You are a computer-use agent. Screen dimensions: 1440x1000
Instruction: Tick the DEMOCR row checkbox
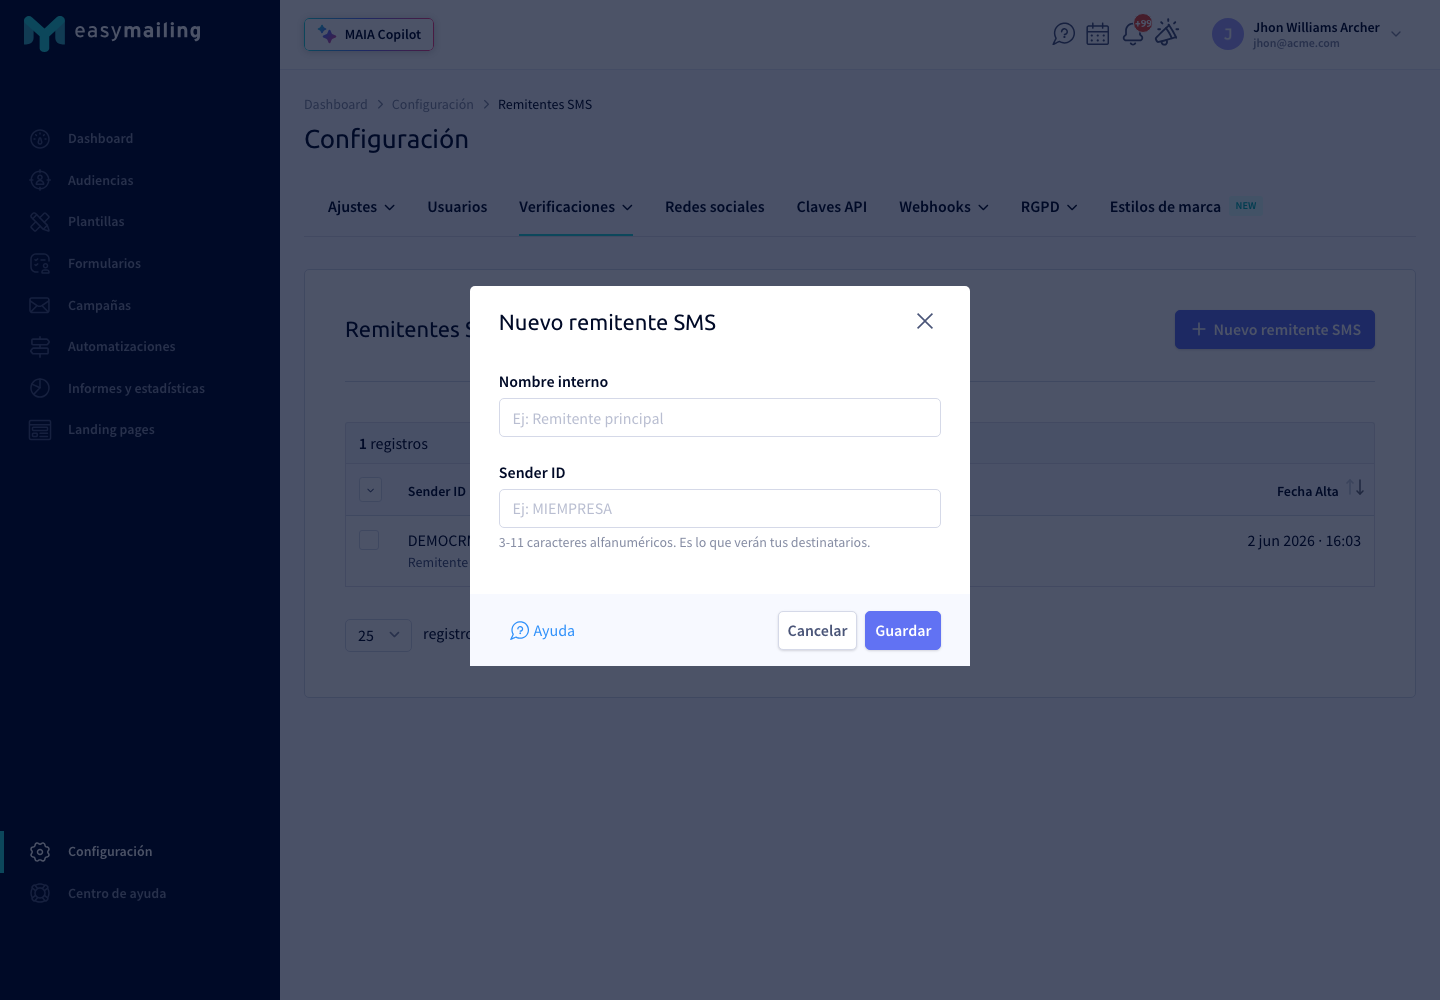coord(369,540)
